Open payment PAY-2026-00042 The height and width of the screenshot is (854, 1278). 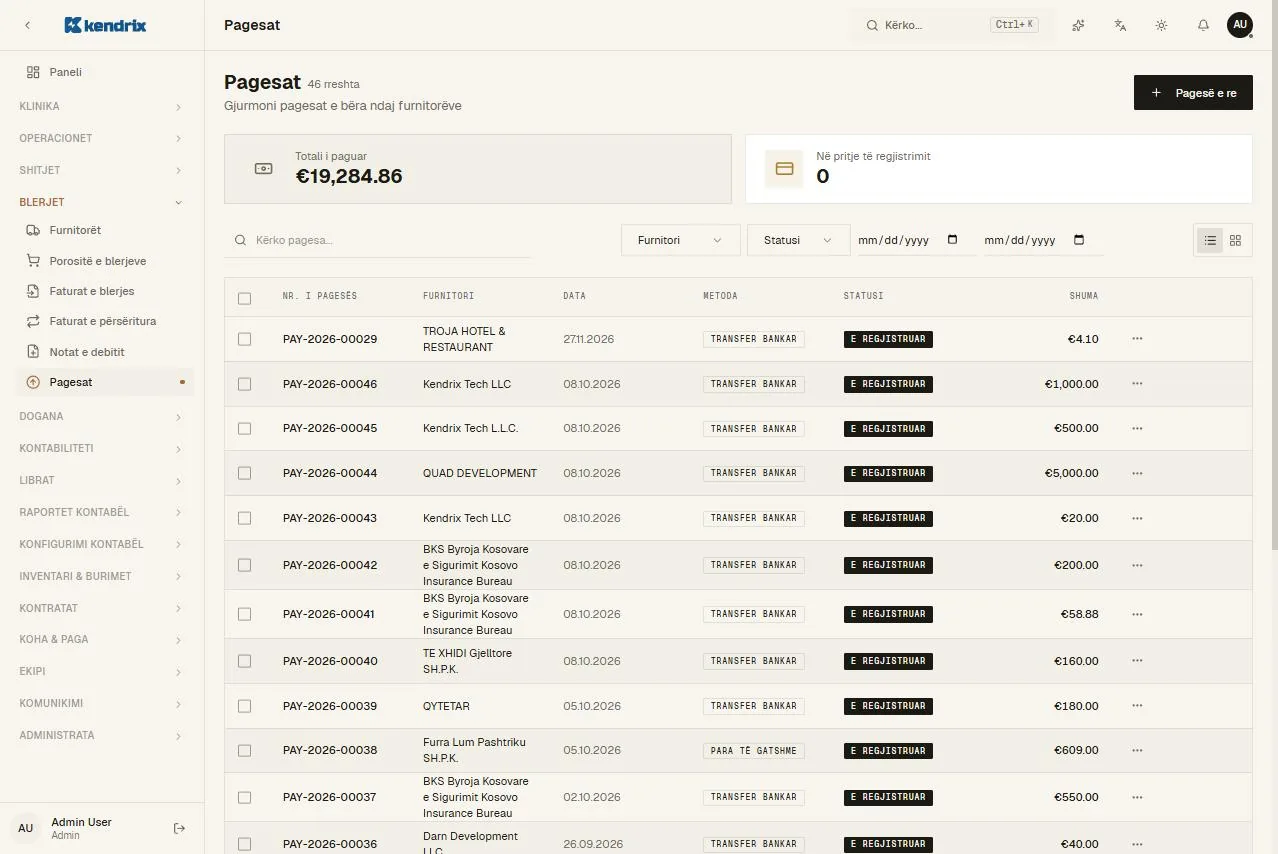pos(330,565)
